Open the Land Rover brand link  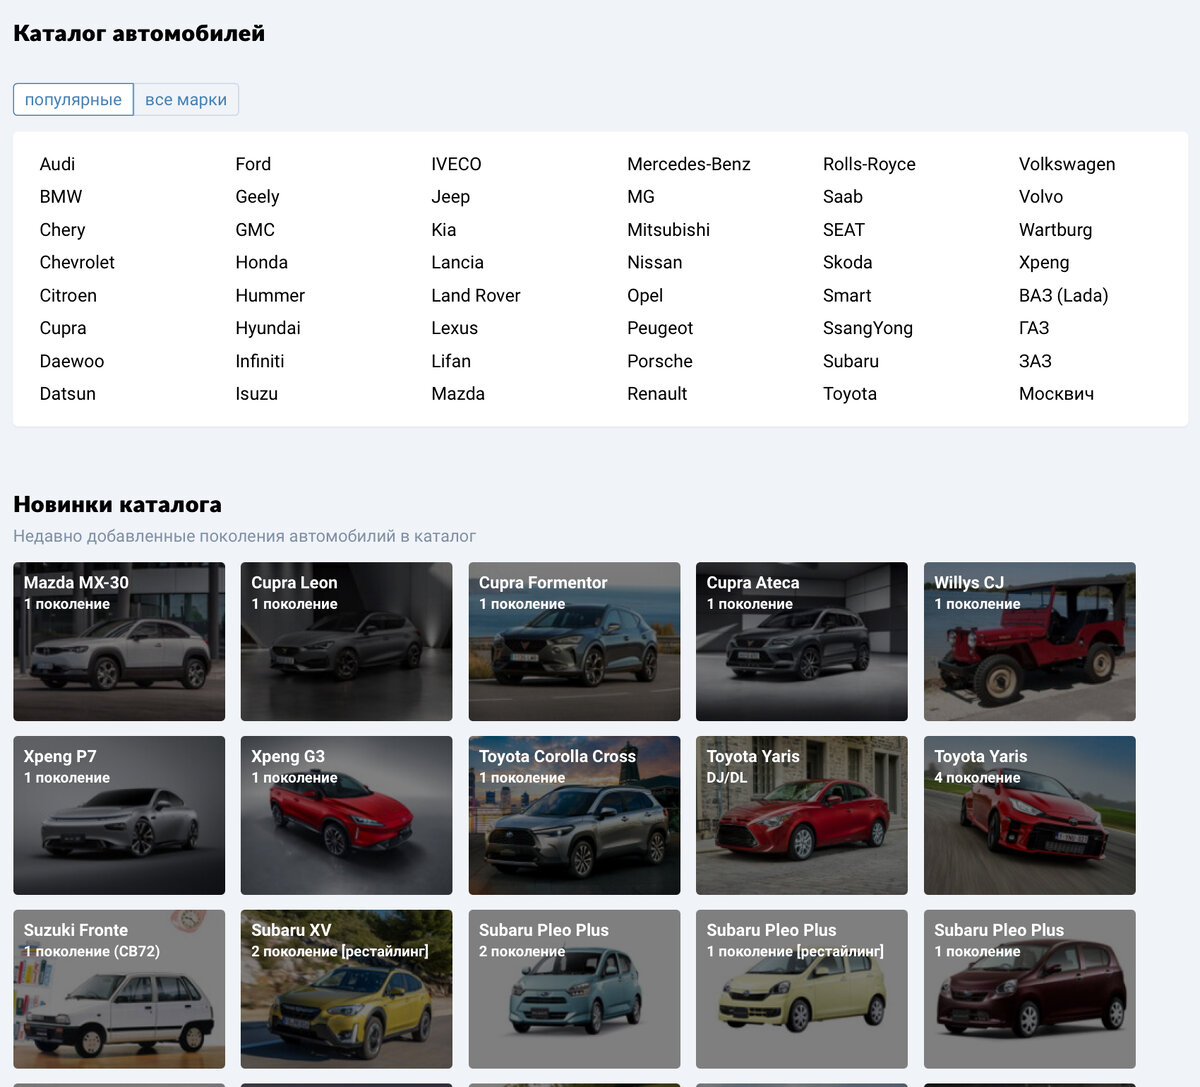[x=475, y=295]
